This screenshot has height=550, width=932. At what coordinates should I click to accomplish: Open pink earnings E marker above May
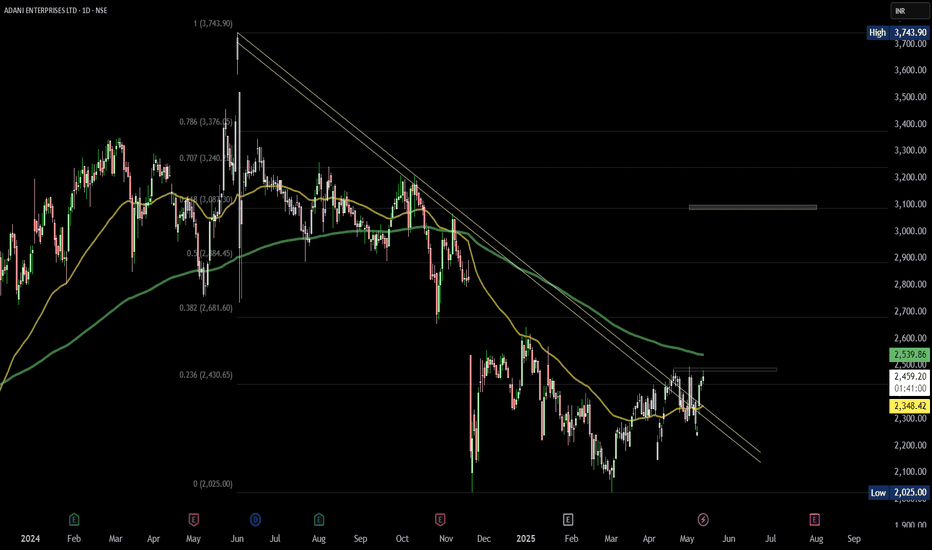193,520
